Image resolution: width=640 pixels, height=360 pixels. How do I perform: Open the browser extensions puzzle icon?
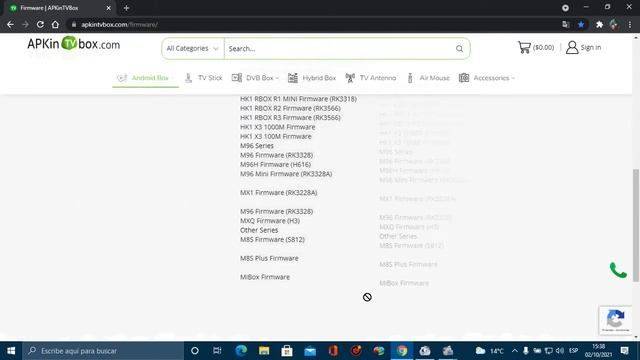pos(599,24)
